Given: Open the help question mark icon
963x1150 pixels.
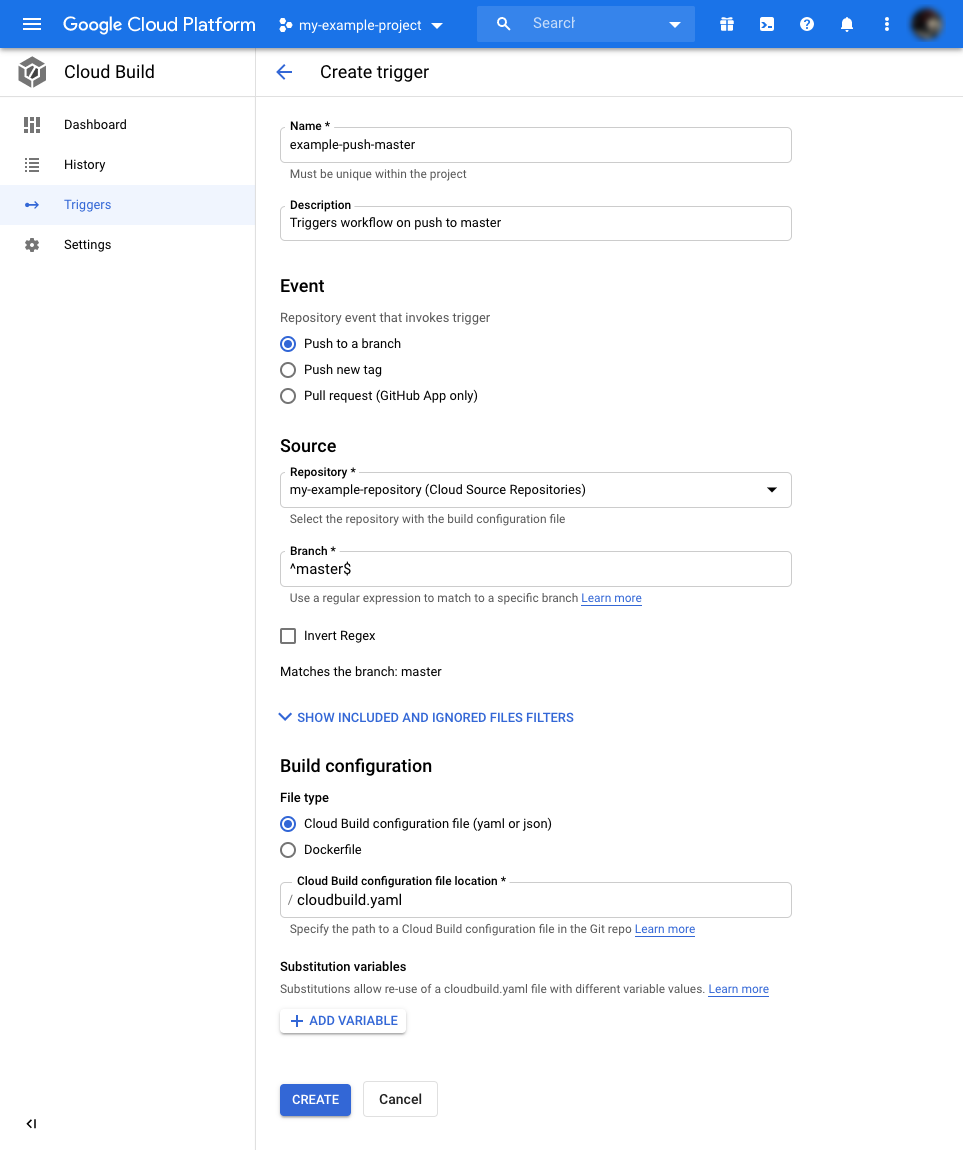Looking at the screenshot, I should pos(807,24).
